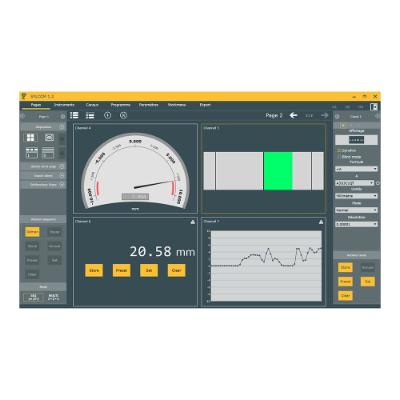Go to next page with grey right arrow
The width and height of the screenshot is (400, 400).
point(324,115)
